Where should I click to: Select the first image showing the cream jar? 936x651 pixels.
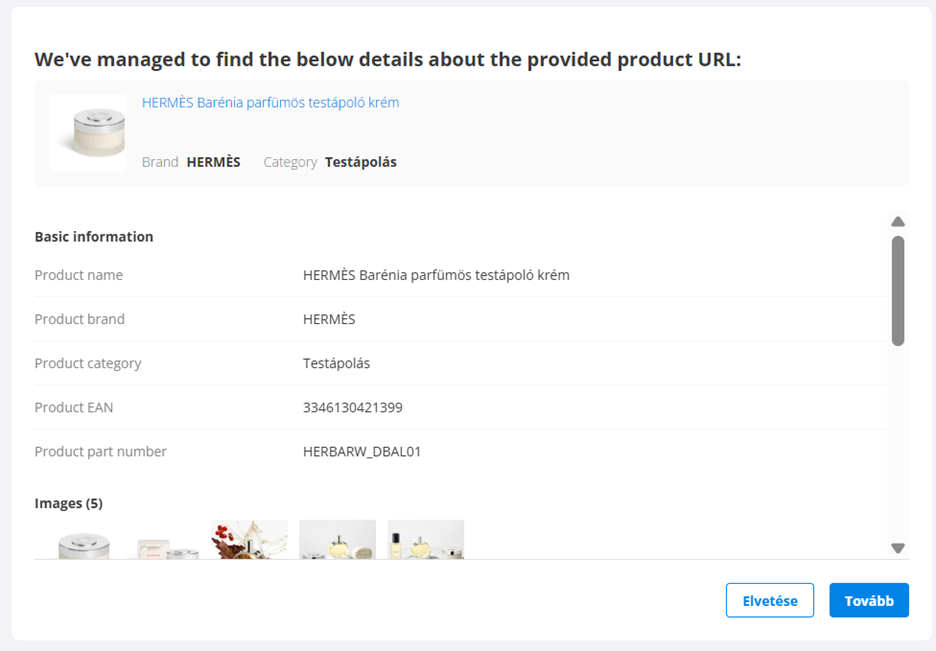pyautogui.click(x=83, y=542)
